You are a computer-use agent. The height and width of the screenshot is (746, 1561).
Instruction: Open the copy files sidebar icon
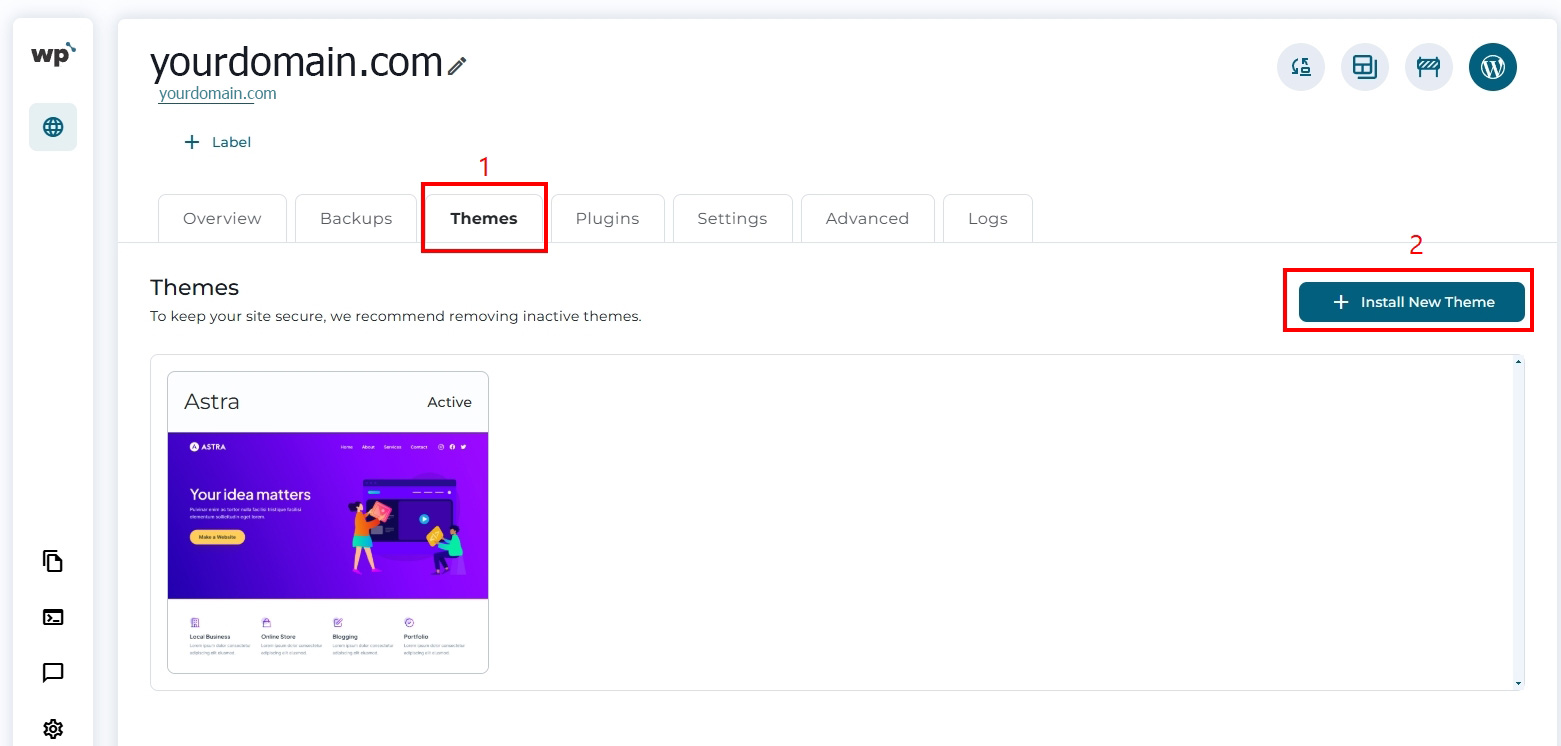click(53, 561)
